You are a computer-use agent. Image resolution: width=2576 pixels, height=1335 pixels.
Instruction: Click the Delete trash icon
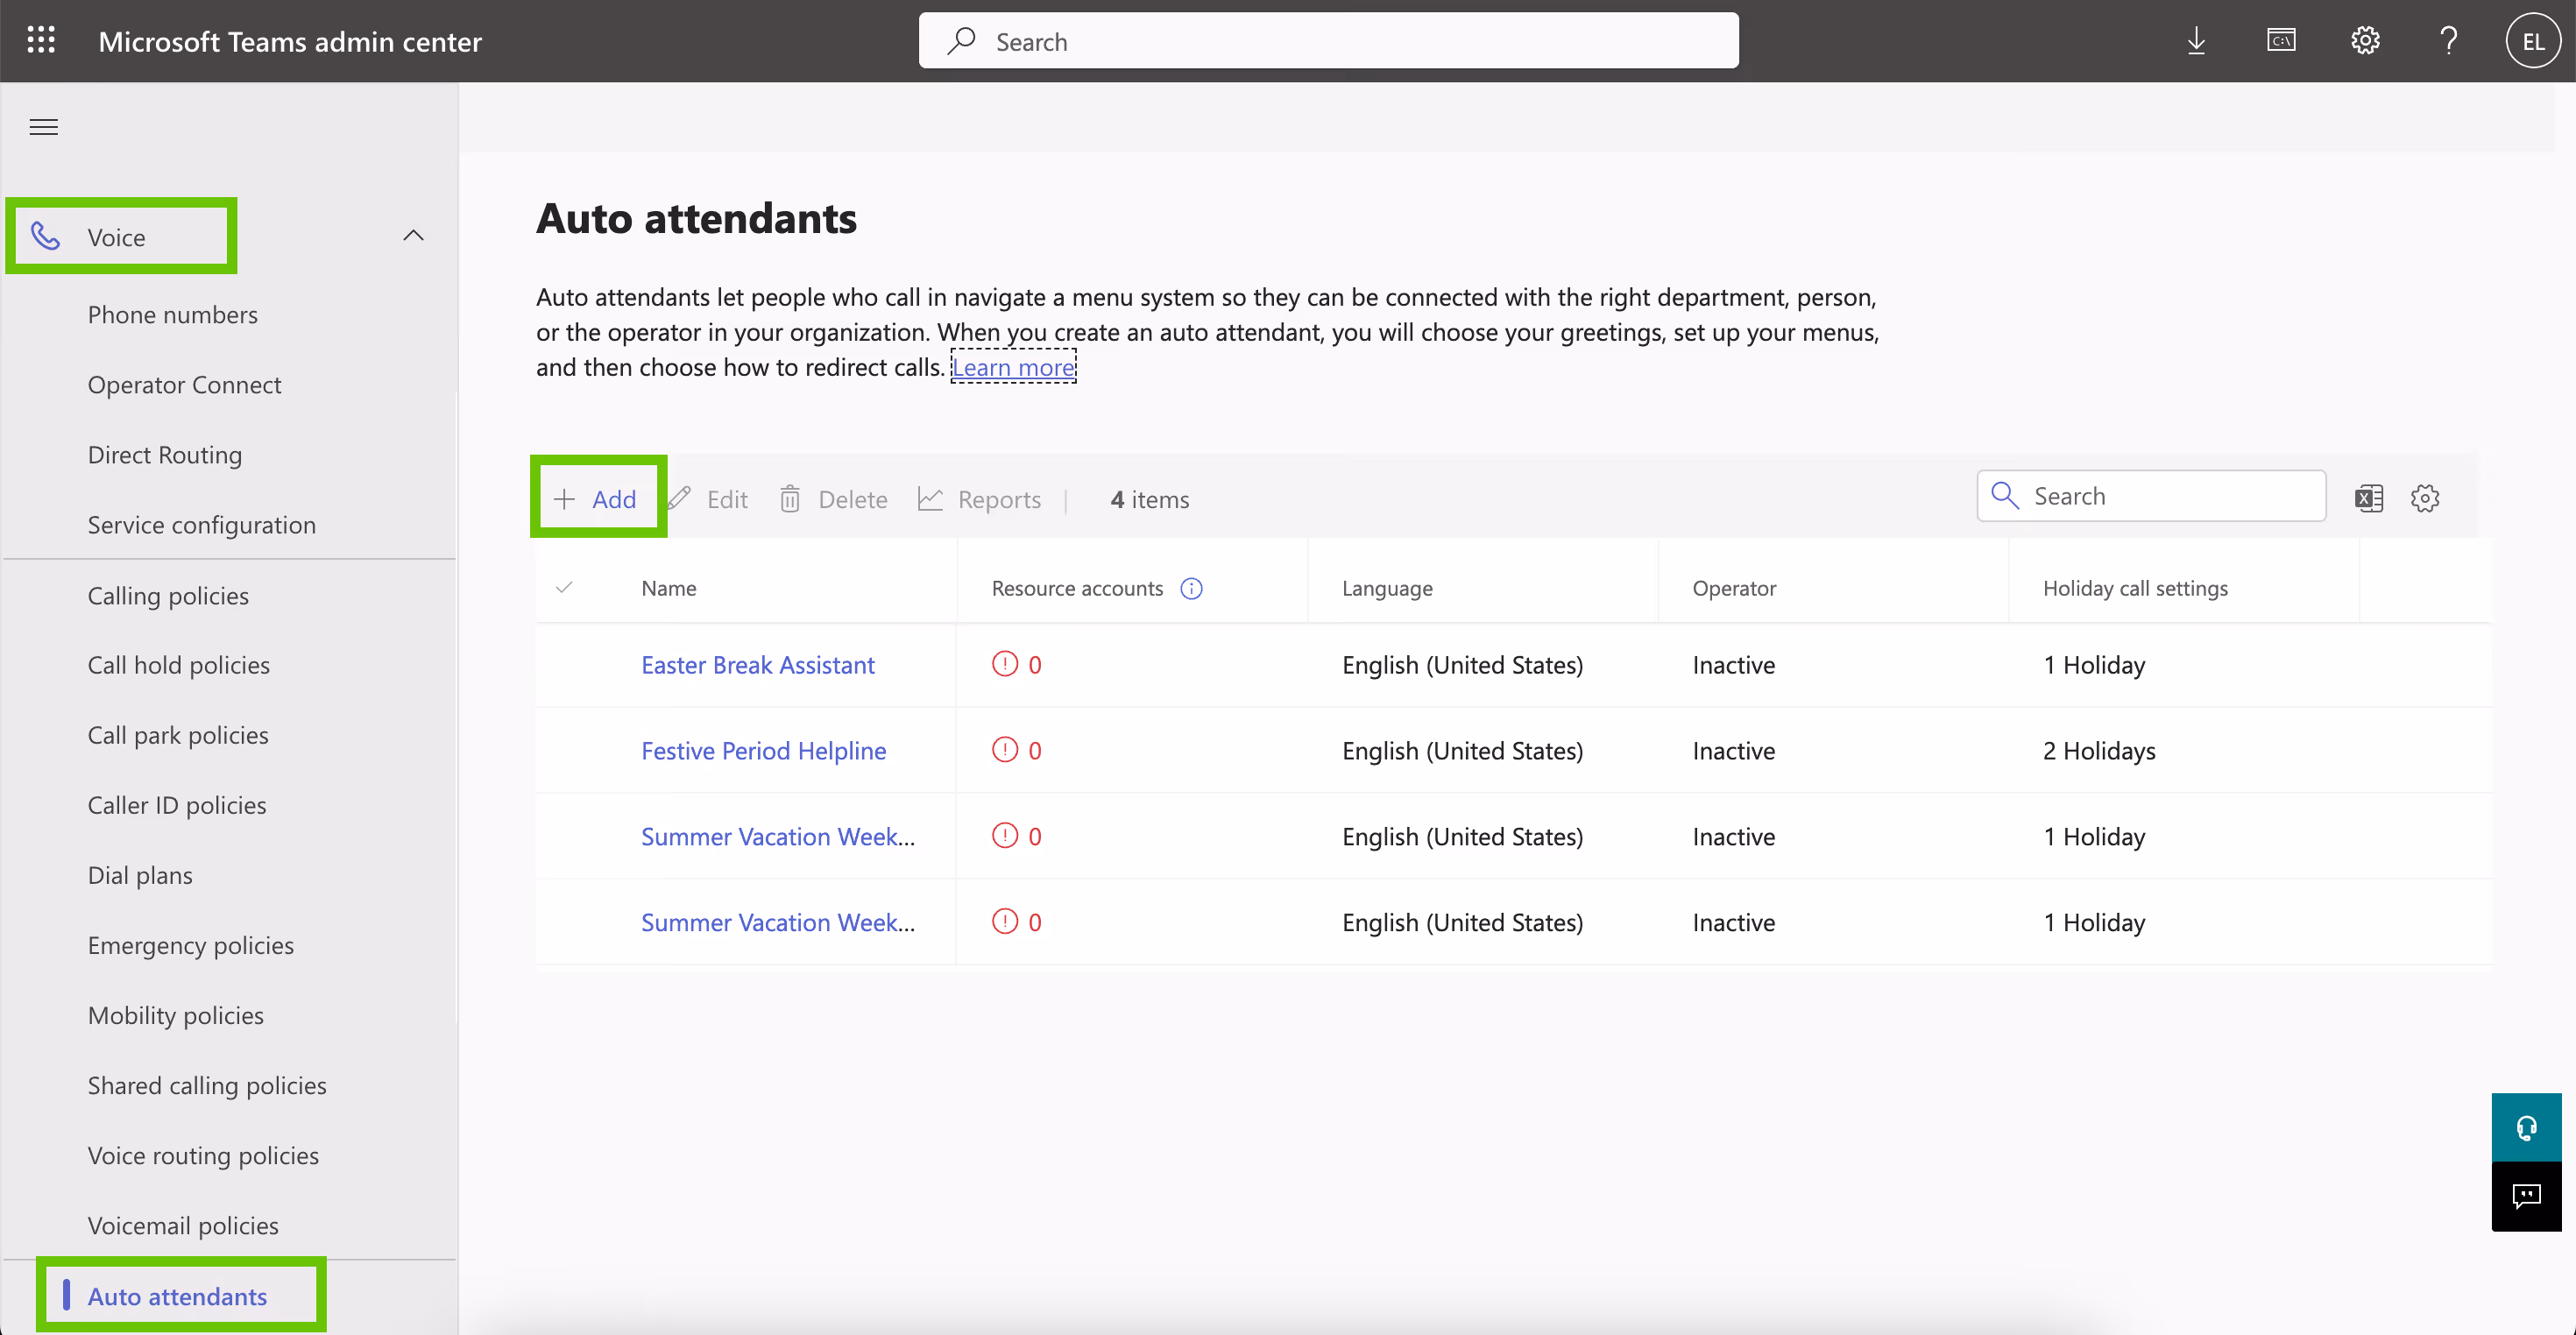(790, 498)
